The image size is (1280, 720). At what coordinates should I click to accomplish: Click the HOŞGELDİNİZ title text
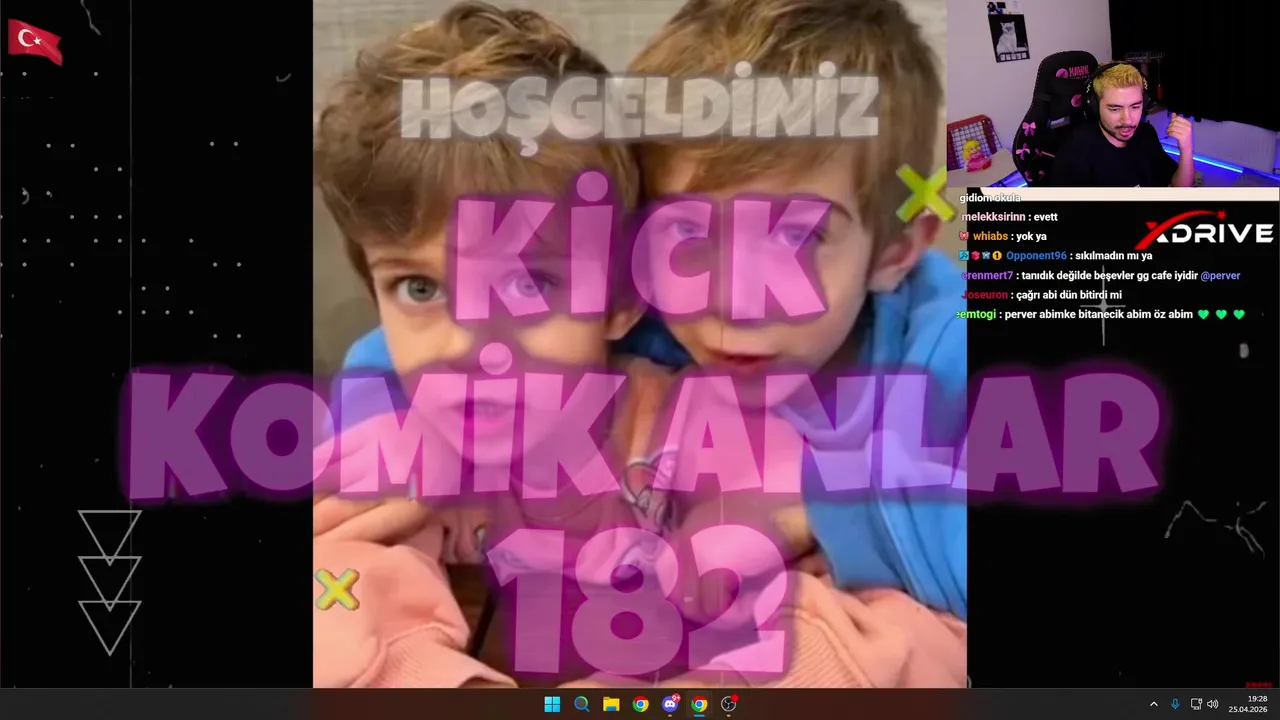(x=639, y=109)
